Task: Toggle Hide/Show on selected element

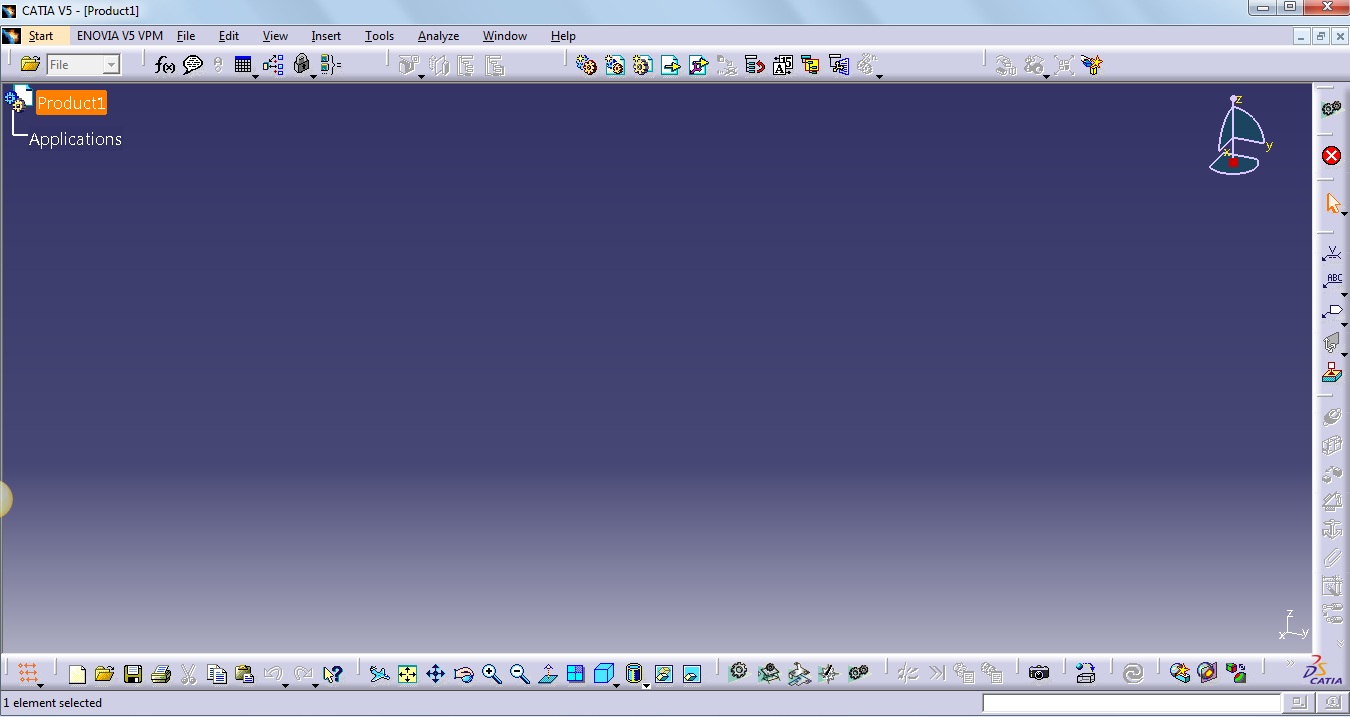Action: pyautogui.click(x=663, y=674)
